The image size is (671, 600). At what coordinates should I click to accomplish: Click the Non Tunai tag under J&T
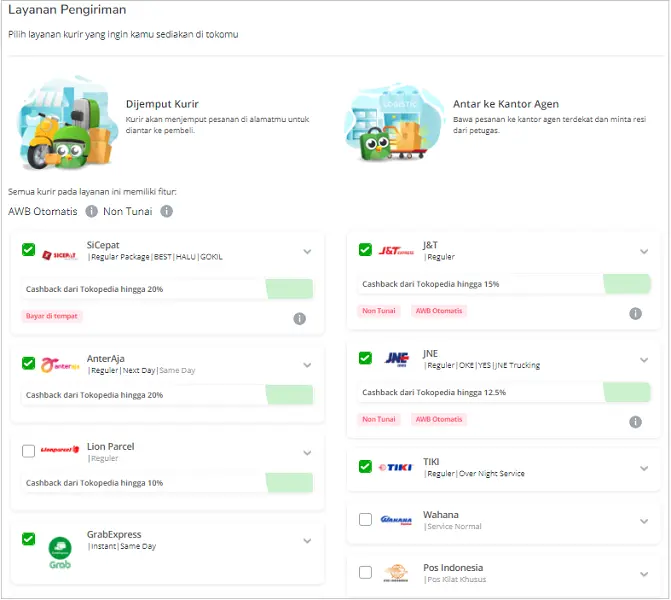[379, 311]
